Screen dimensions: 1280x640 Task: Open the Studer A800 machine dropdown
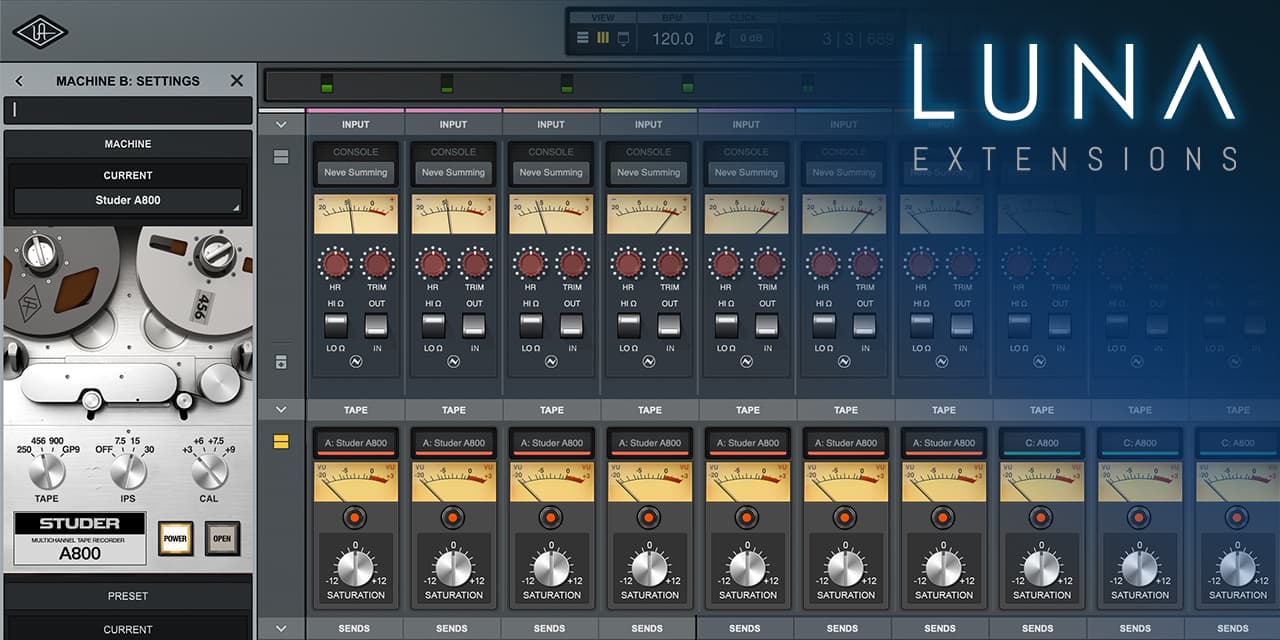(128, 200)
